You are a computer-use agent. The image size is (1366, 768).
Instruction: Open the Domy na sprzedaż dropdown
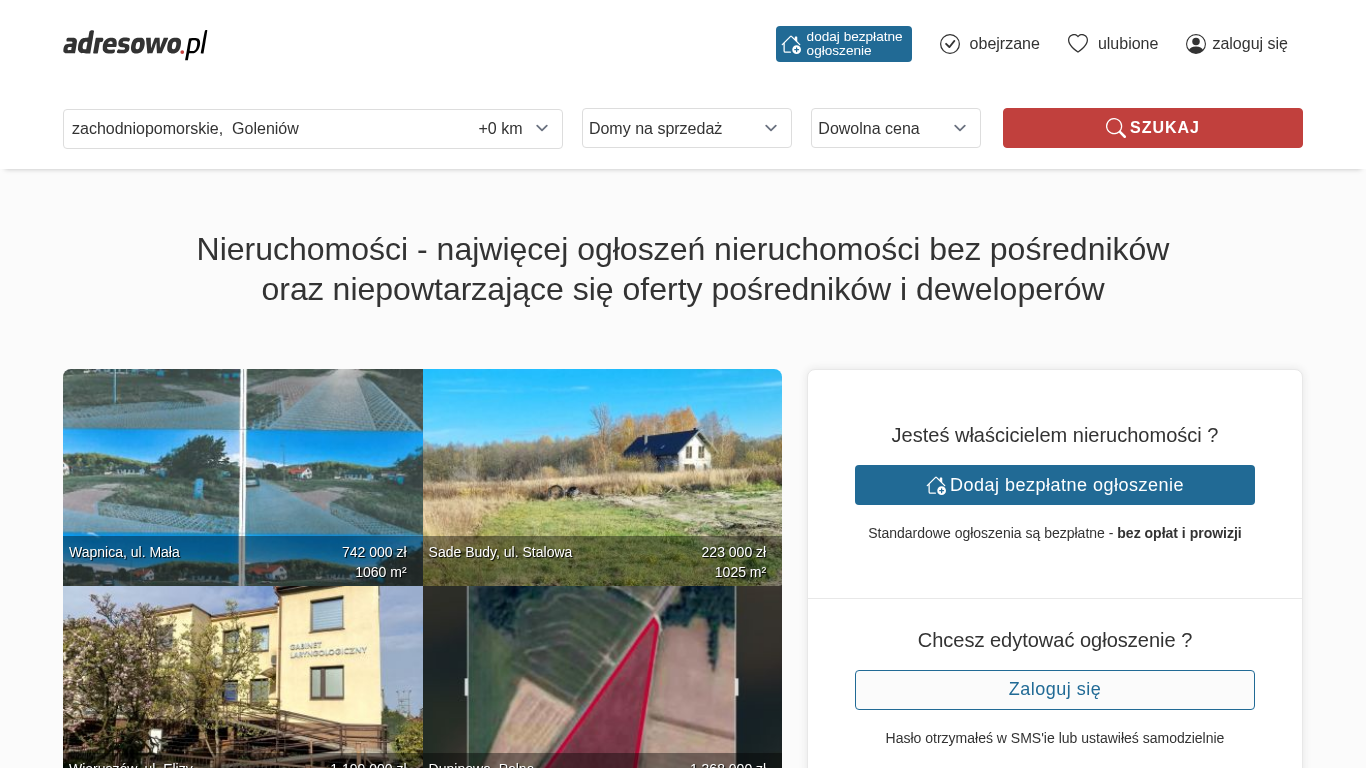click(686, 129)
